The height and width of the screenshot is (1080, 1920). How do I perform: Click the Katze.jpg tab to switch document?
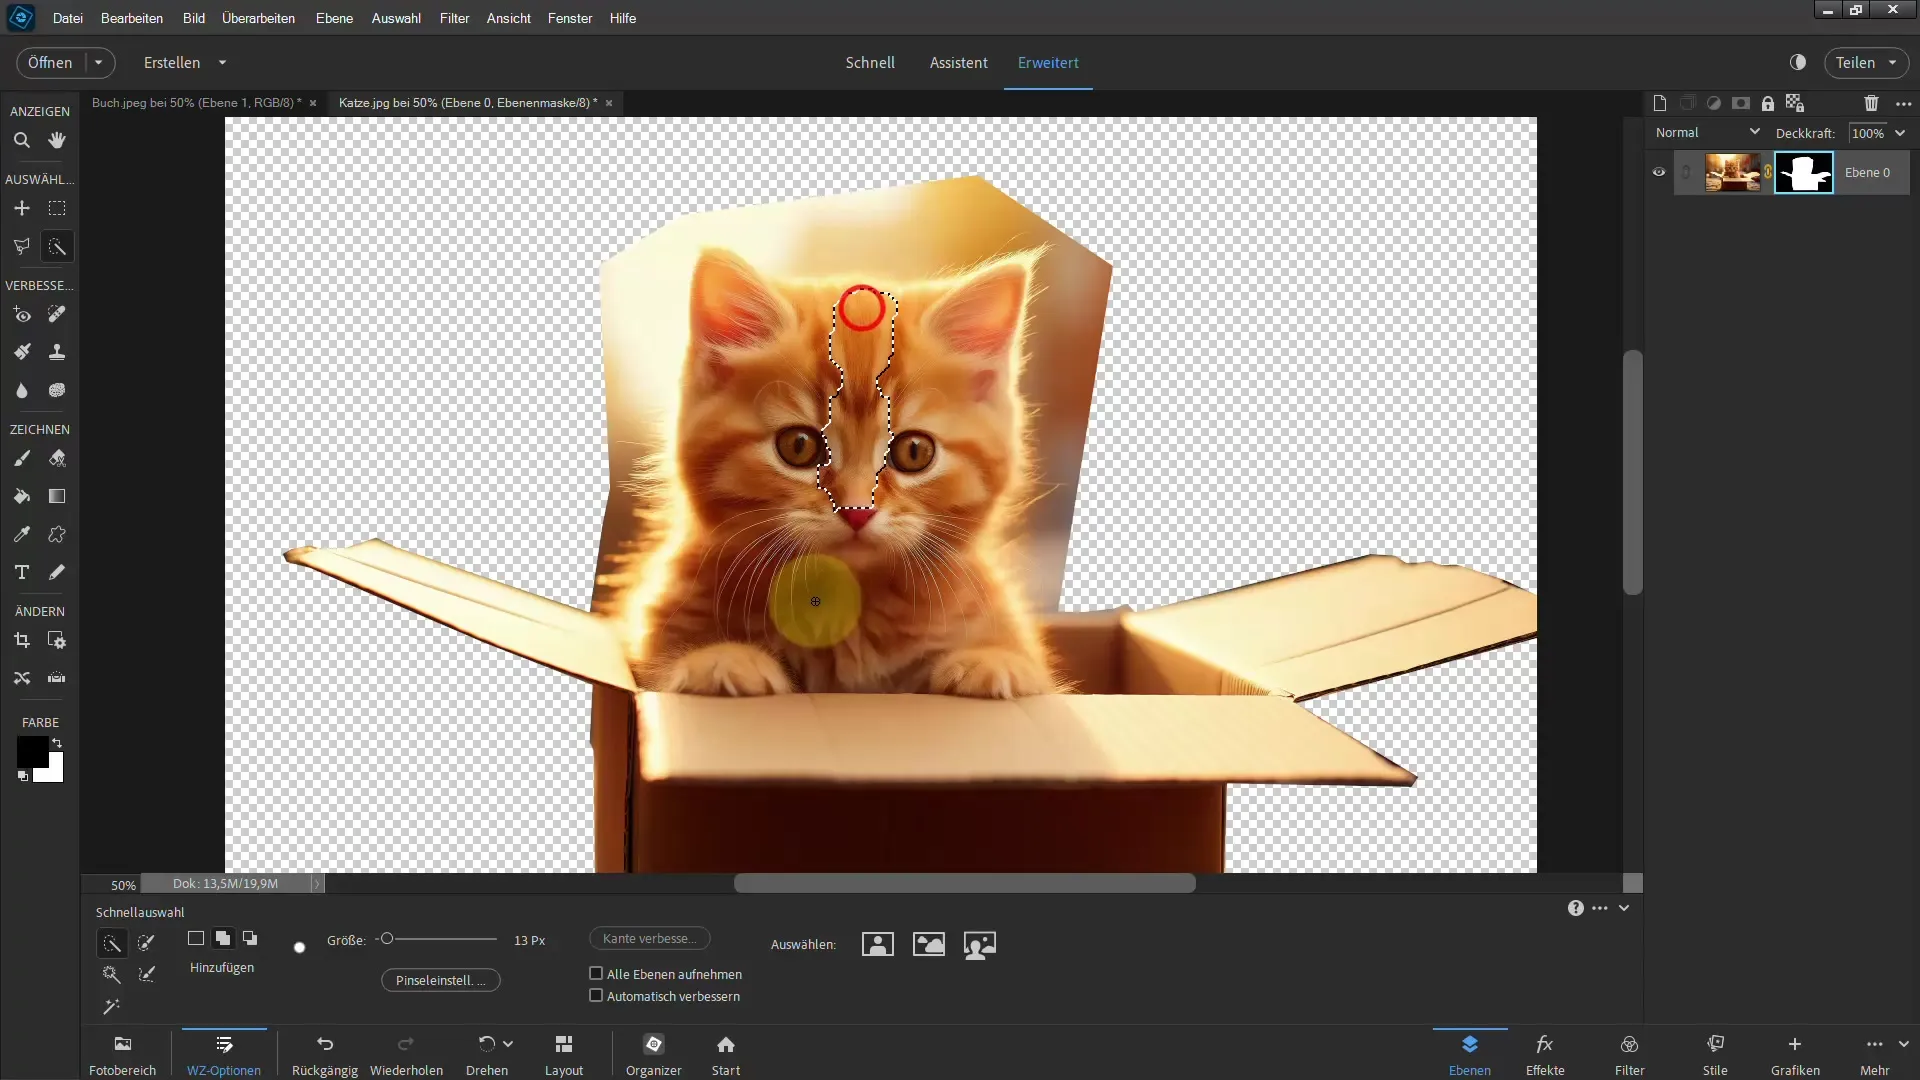coord(462,103)
